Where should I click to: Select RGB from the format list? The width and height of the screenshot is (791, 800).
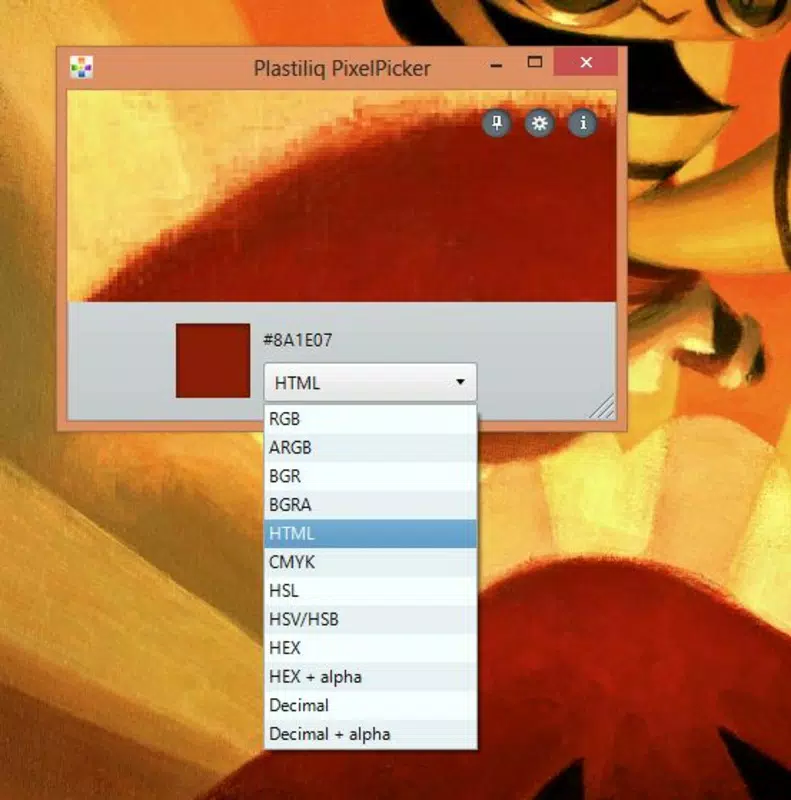[x=370, y=419]
